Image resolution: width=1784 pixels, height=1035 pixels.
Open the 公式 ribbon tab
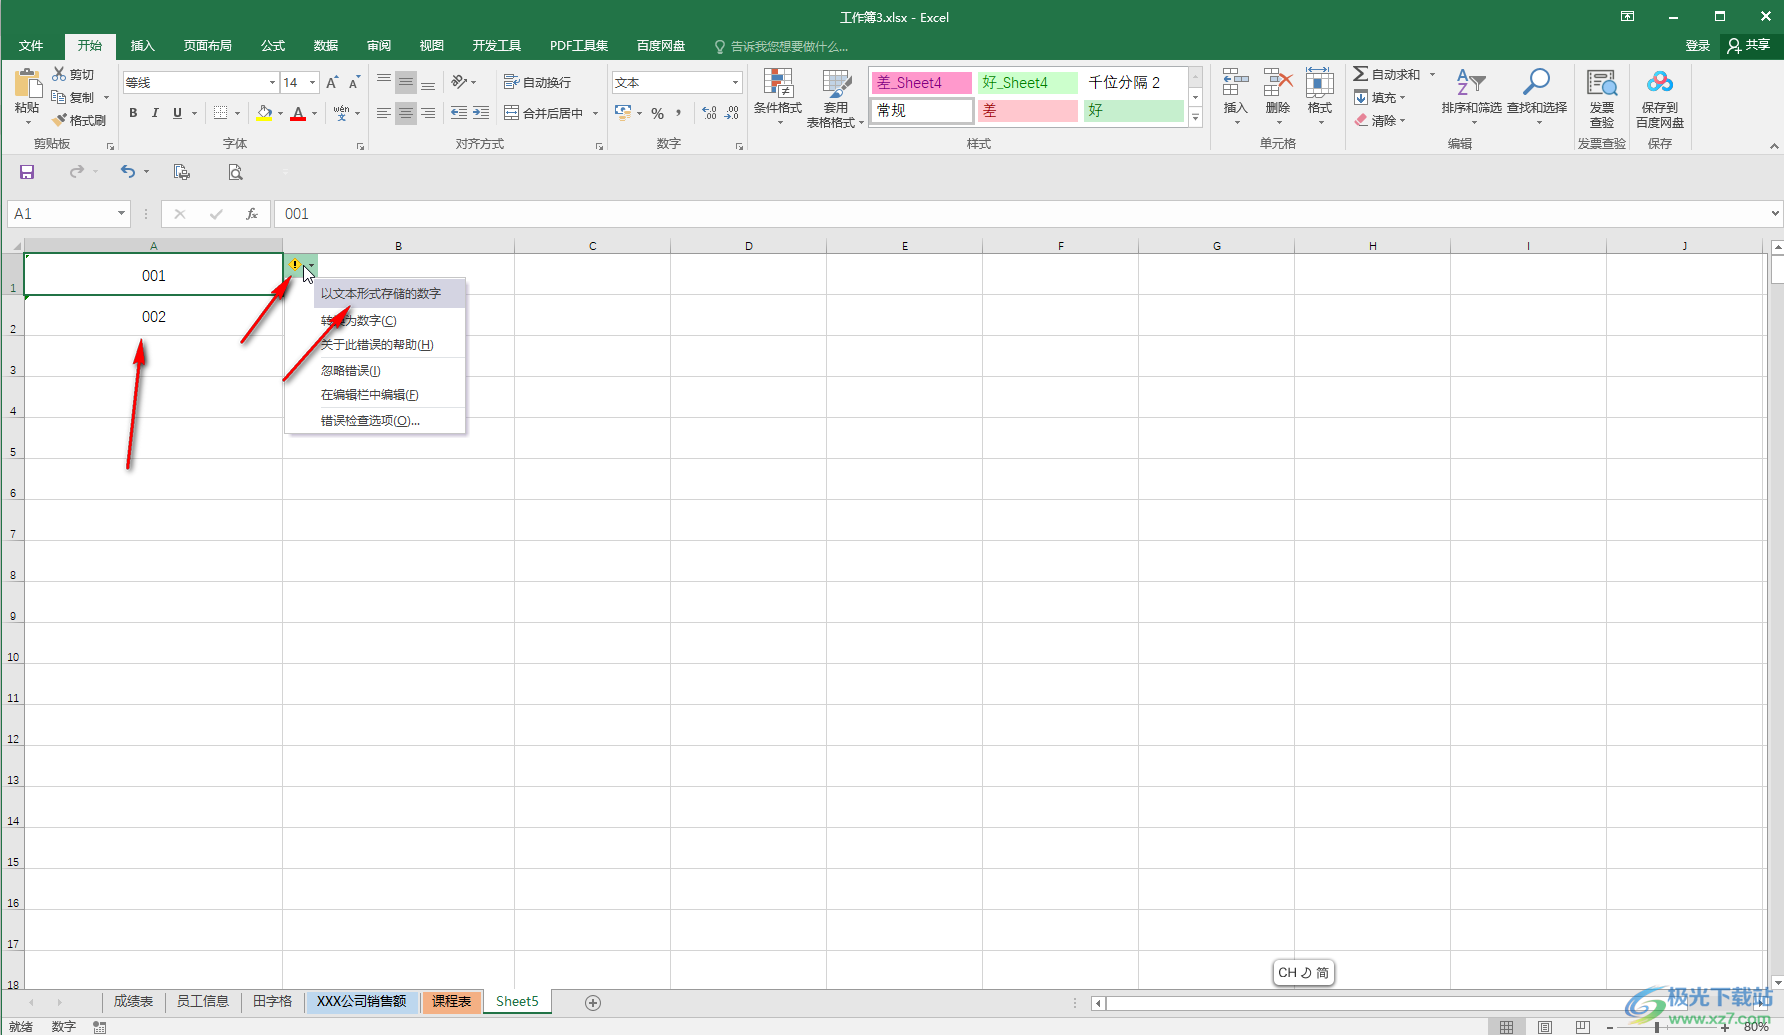tap(273, 45)
